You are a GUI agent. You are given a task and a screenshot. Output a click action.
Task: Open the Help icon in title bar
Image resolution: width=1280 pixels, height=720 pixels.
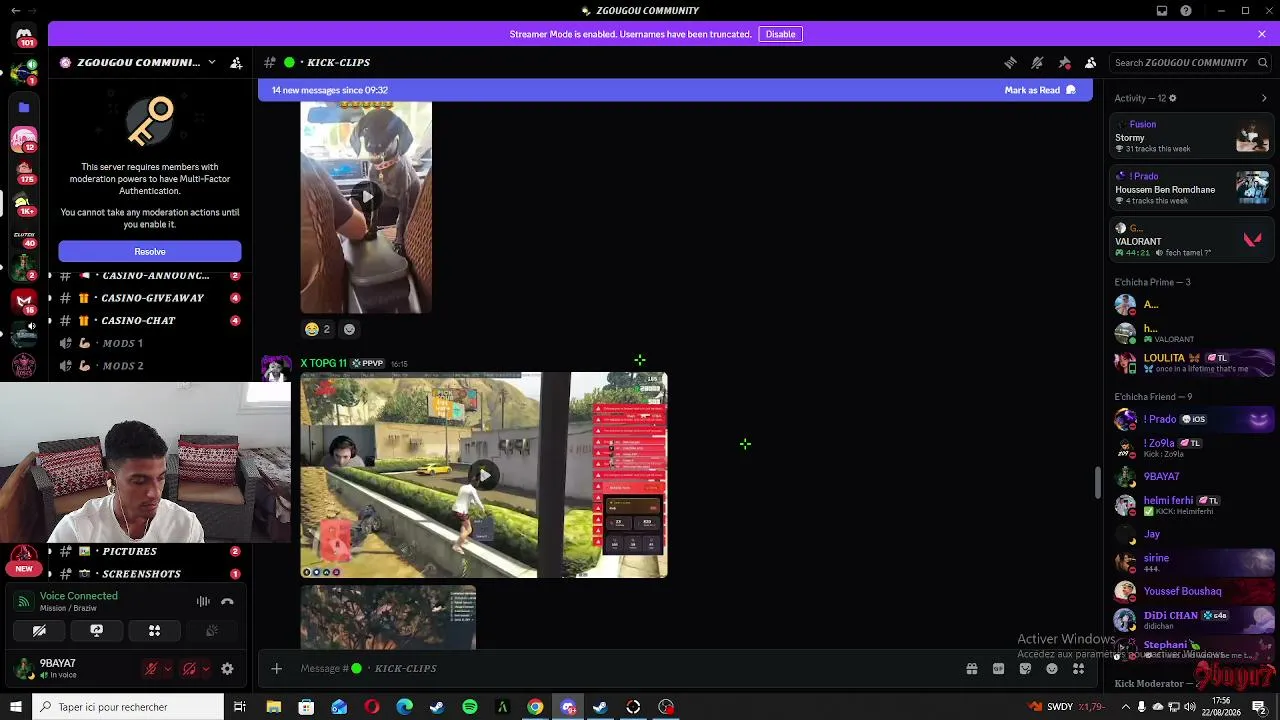click(x=1186, y=11)
